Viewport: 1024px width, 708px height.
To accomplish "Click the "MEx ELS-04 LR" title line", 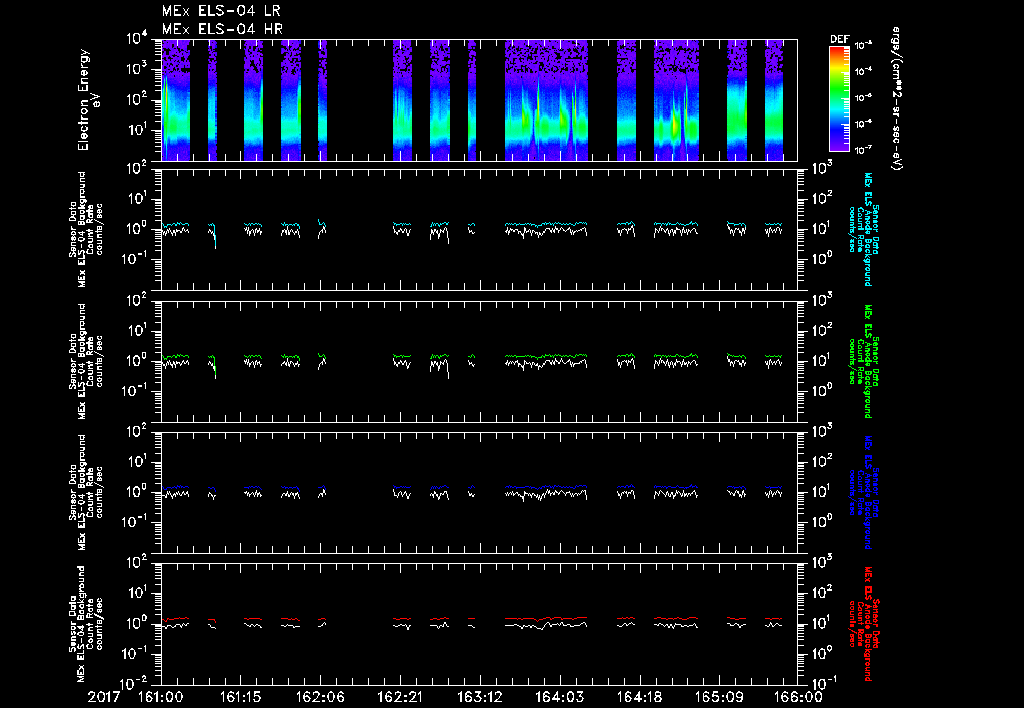I will pos(221,11).
